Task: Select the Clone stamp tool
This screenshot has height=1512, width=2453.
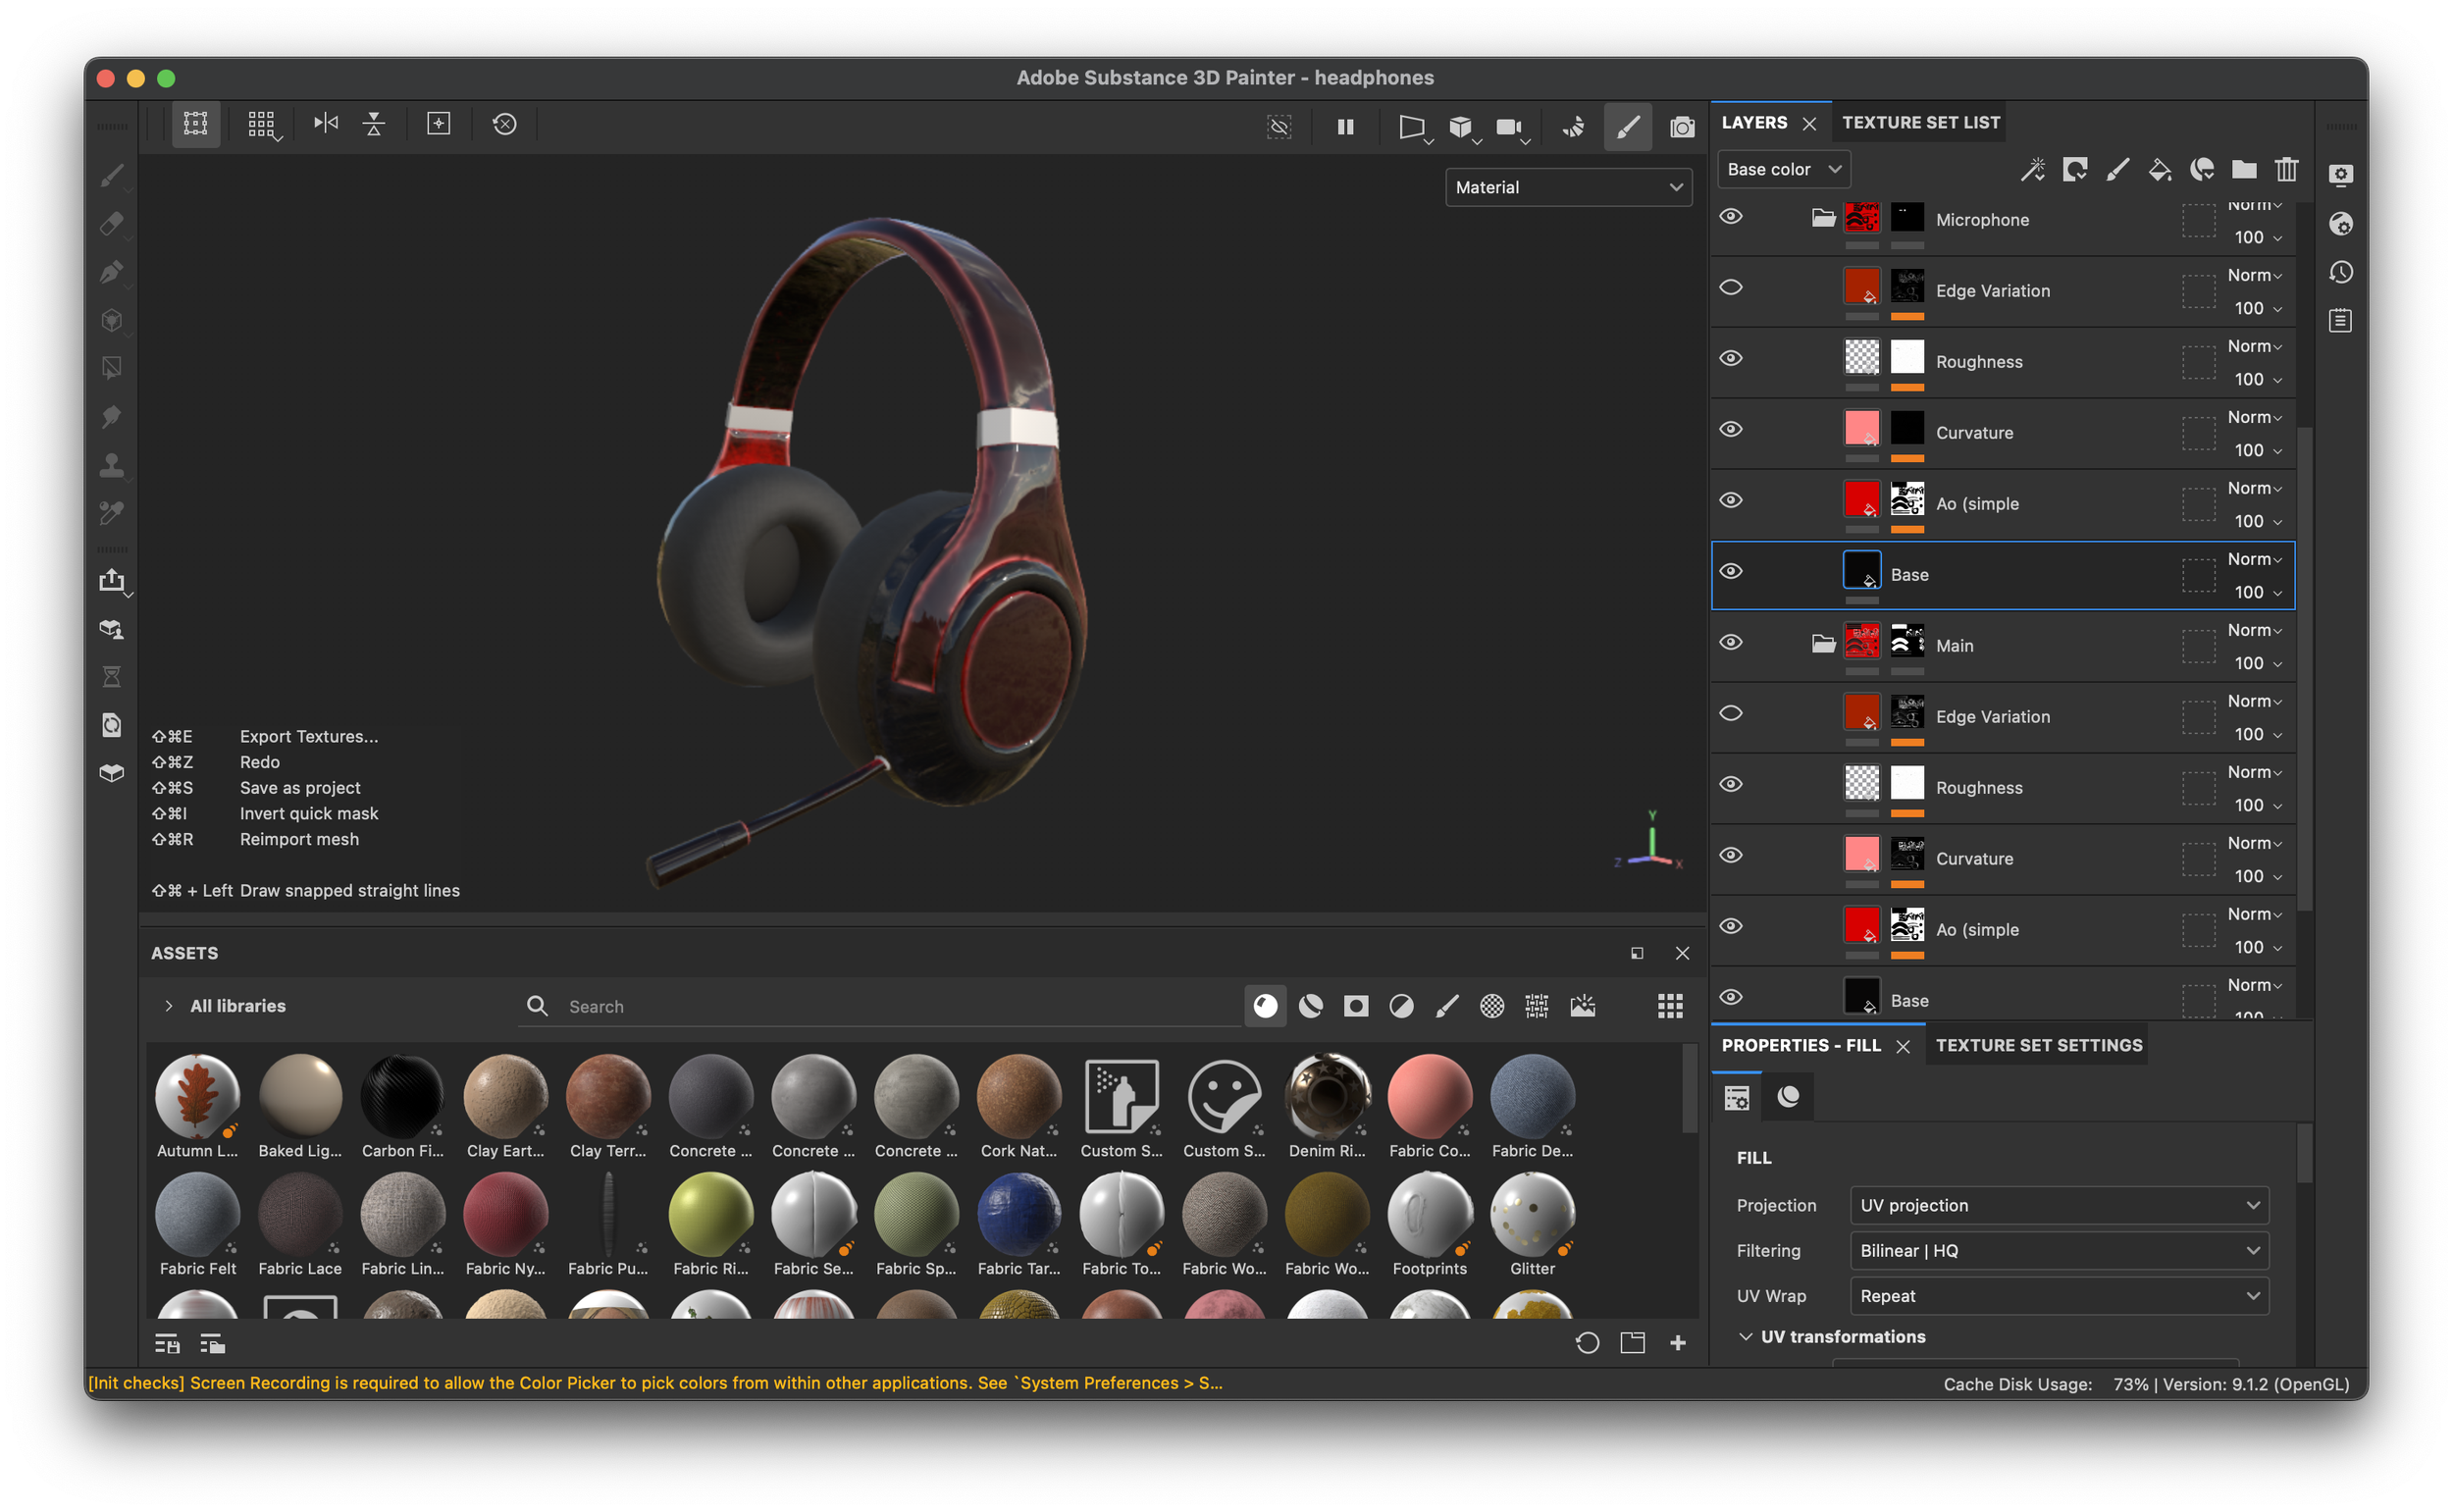Action: (x=112, y=465)
